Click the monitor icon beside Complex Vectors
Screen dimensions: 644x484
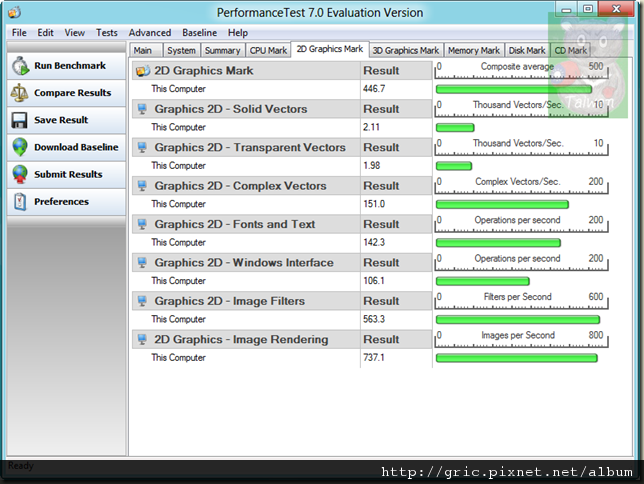(142, 186)
